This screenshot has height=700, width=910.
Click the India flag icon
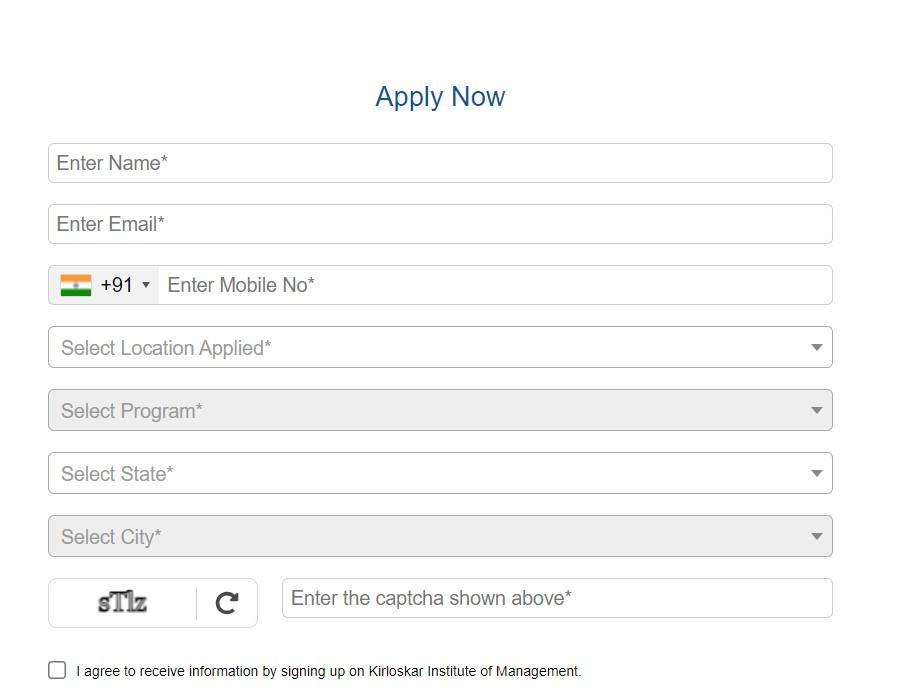75,285
